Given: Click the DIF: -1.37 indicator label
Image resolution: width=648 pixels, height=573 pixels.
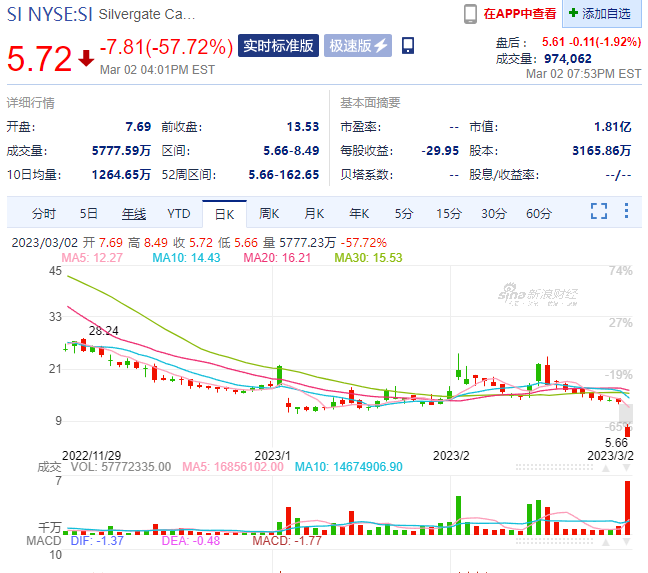Looking at the screenshot, I should (x=97, y=540).
